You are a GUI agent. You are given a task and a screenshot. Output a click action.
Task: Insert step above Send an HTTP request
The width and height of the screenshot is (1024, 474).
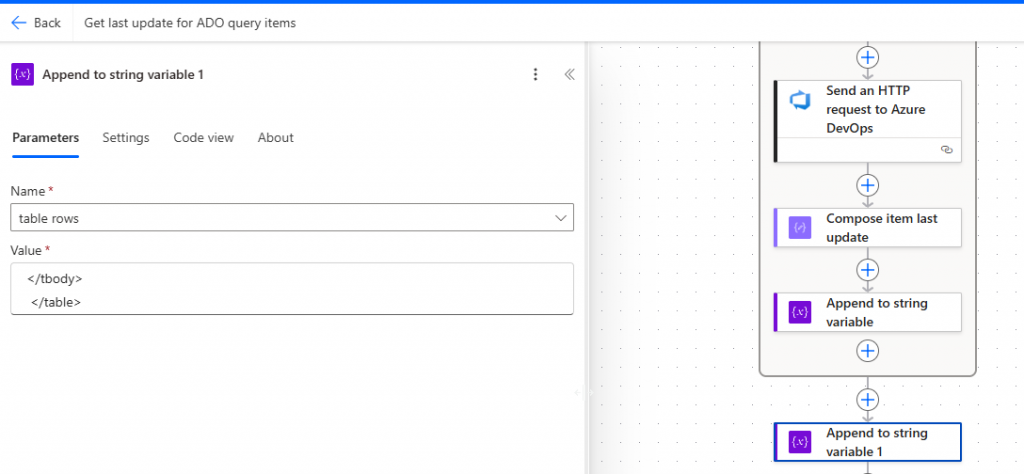(x=868, y=57)
